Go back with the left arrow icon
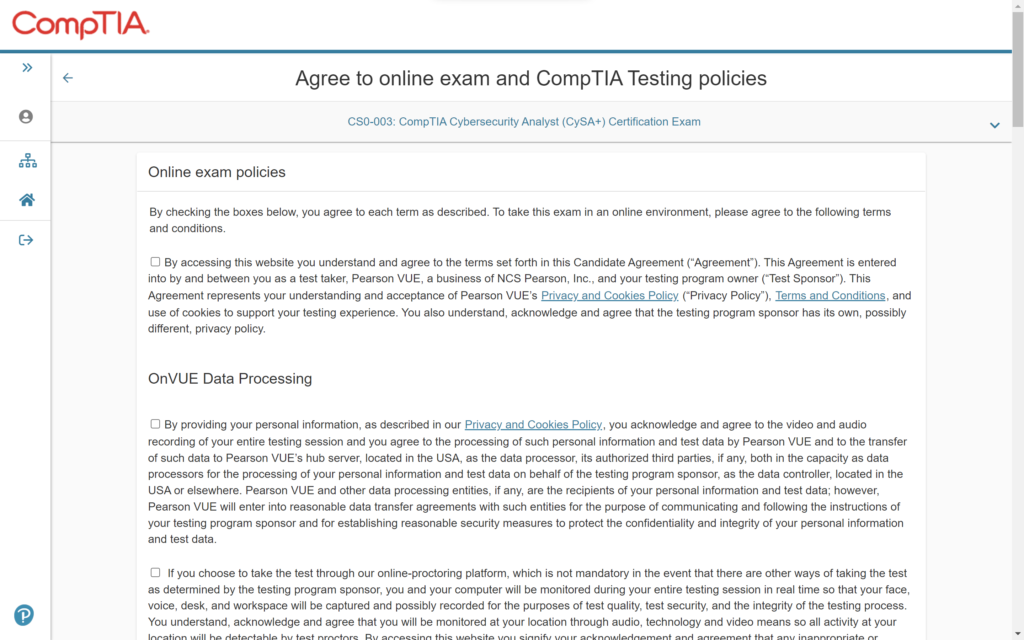This screenshot has height=640, width=1024. [68, 78]
